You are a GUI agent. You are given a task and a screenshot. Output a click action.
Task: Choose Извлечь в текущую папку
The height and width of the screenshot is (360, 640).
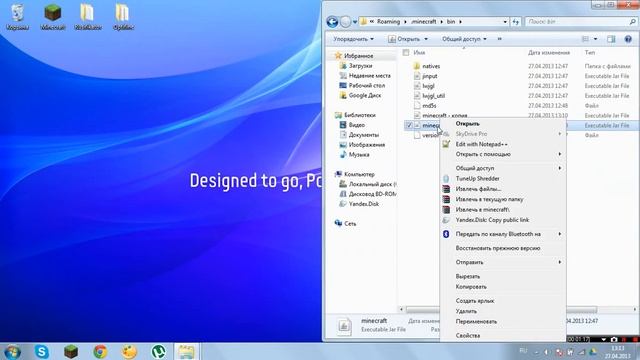point(503,199)
